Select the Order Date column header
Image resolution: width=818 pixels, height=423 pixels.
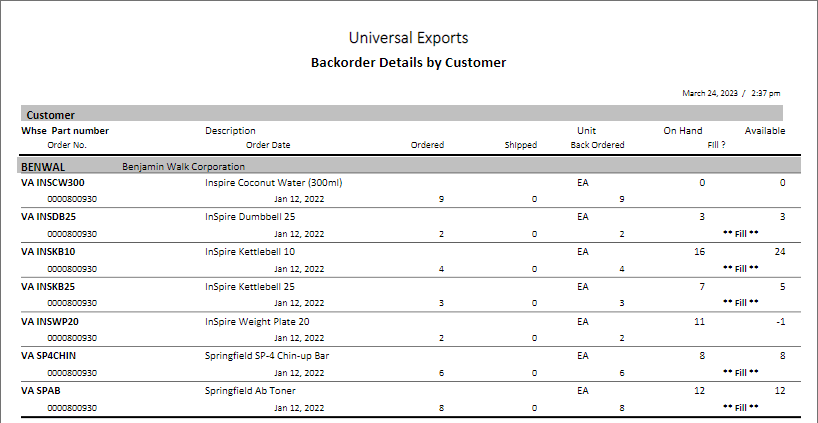click(x=268, y=145)
